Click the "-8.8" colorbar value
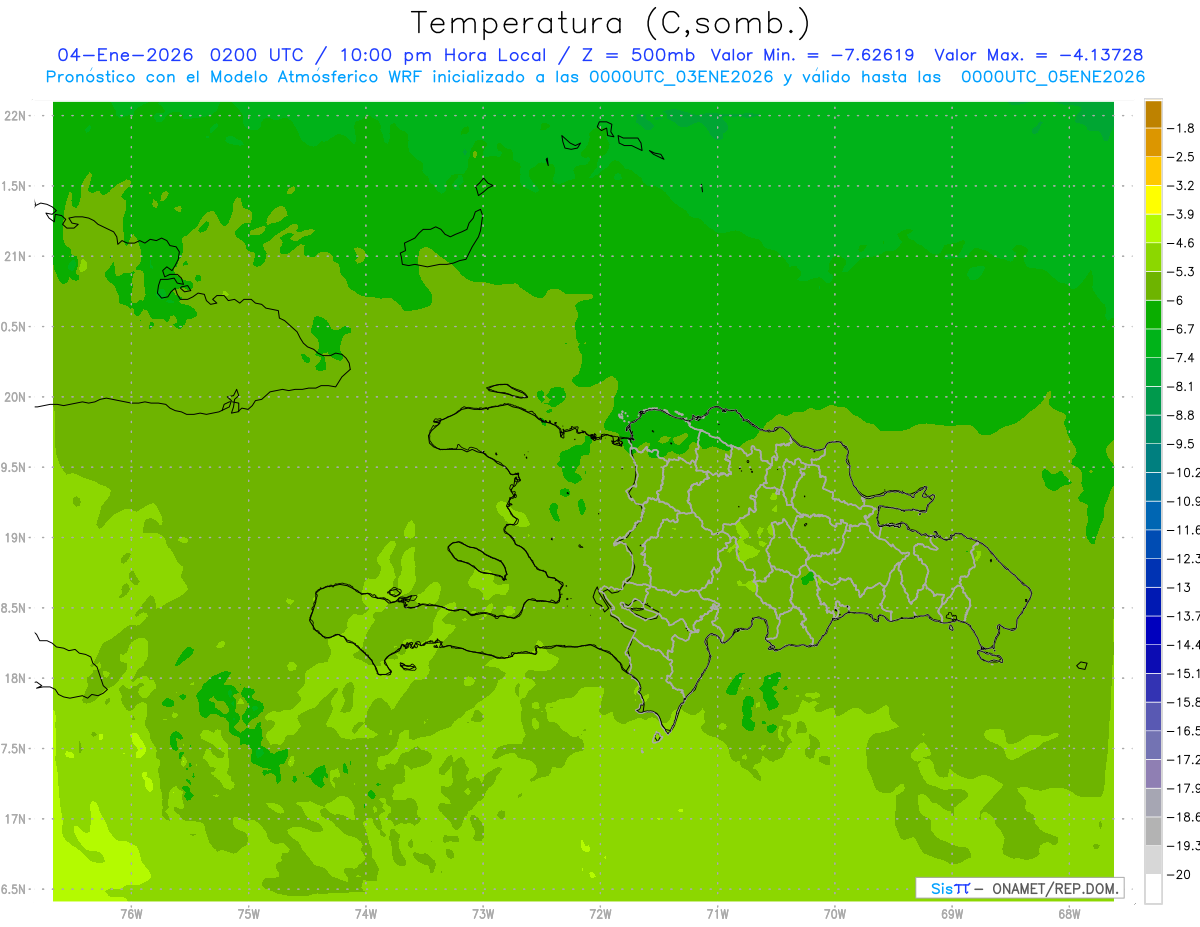 tap(1181, 415)
